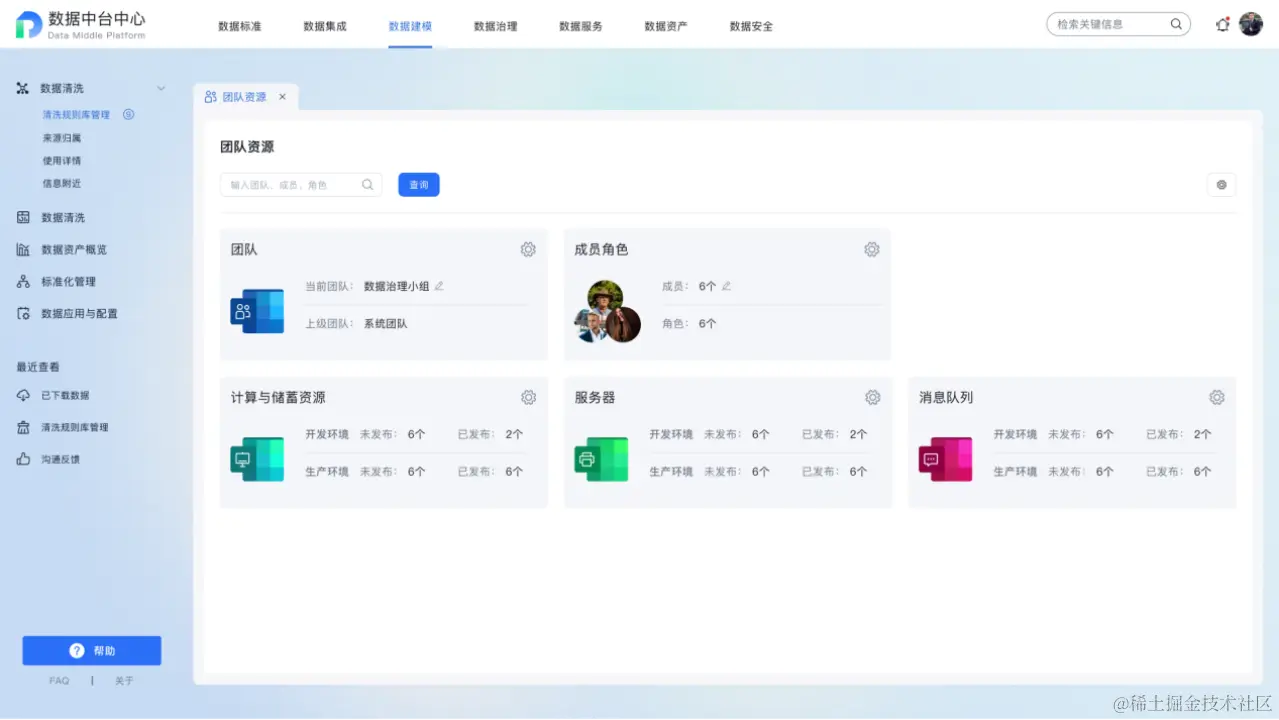Select the 团队资源 tab

tap(241, 96)
